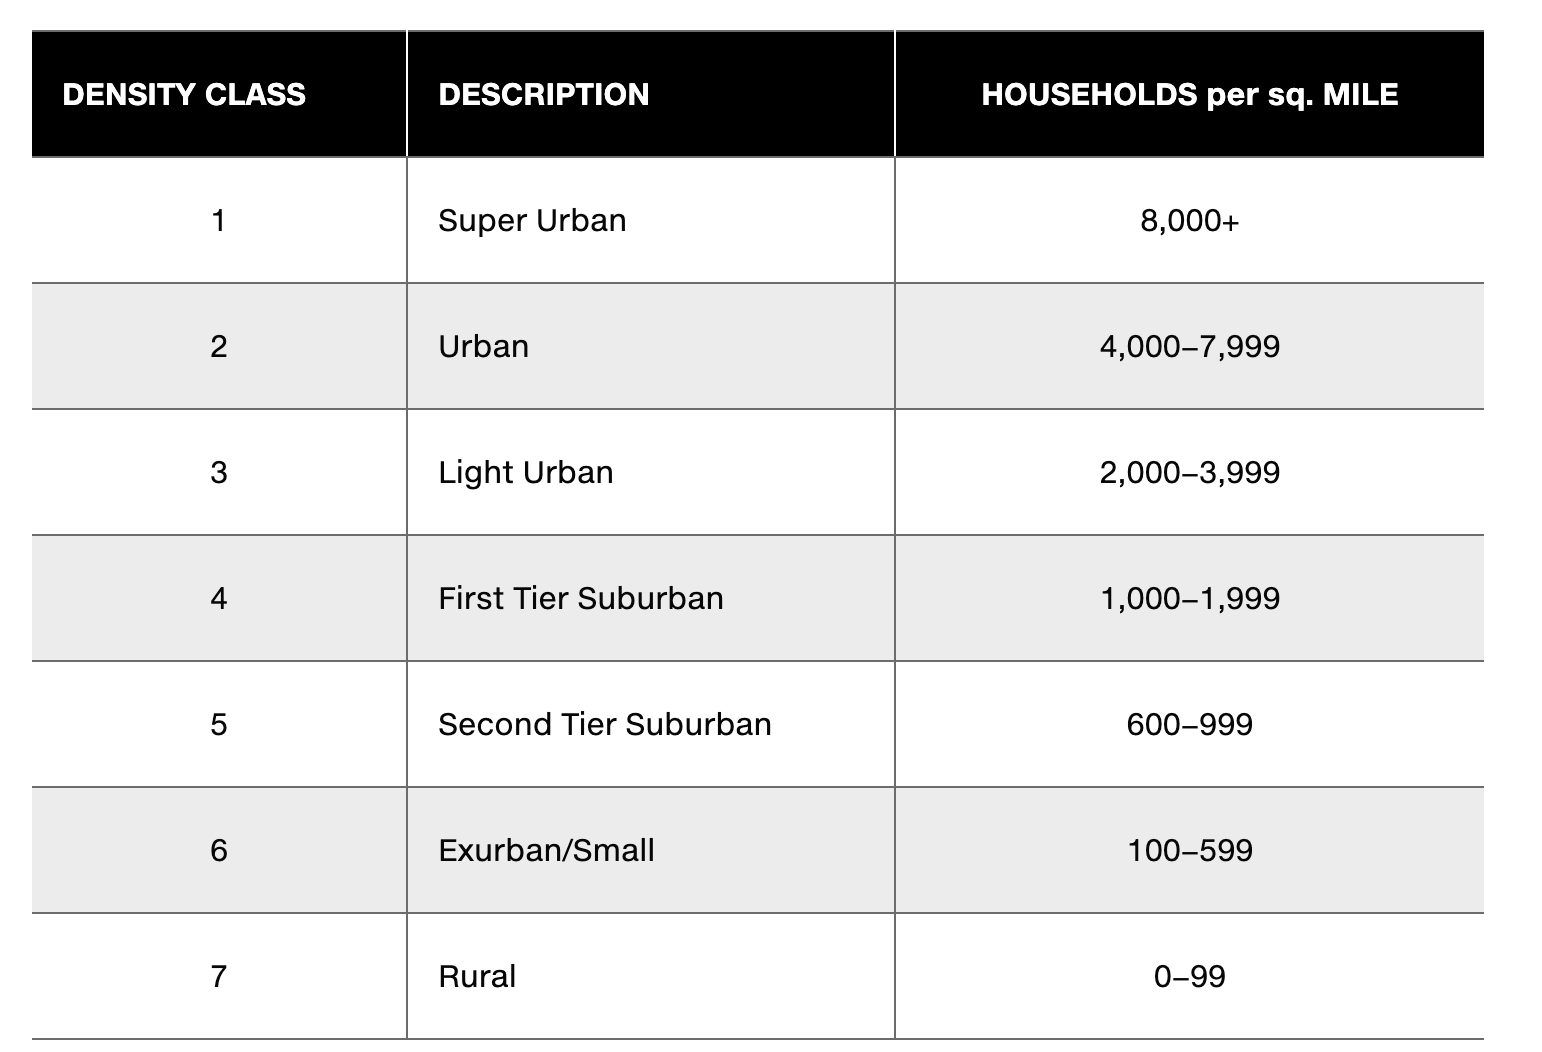Click the 100–599 households value
1542x1052 pixels.
[1189, 850]
